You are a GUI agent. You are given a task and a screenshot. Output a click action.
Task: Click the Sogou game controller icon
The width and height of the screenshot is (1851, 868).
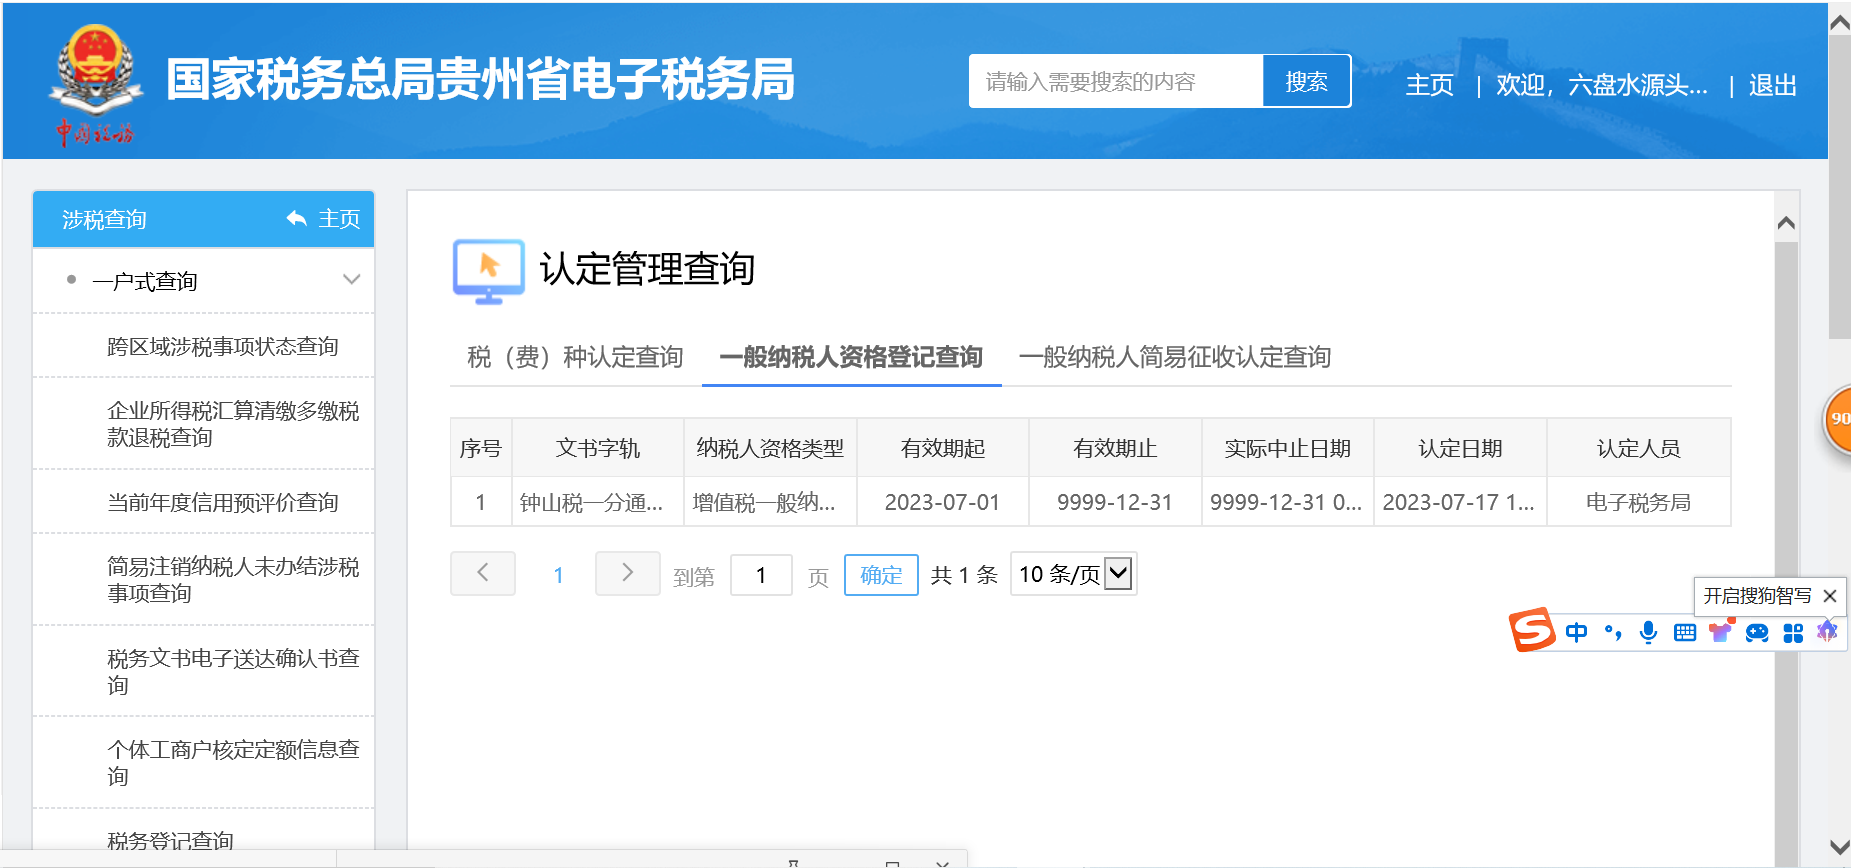[x=1757, y=632]
